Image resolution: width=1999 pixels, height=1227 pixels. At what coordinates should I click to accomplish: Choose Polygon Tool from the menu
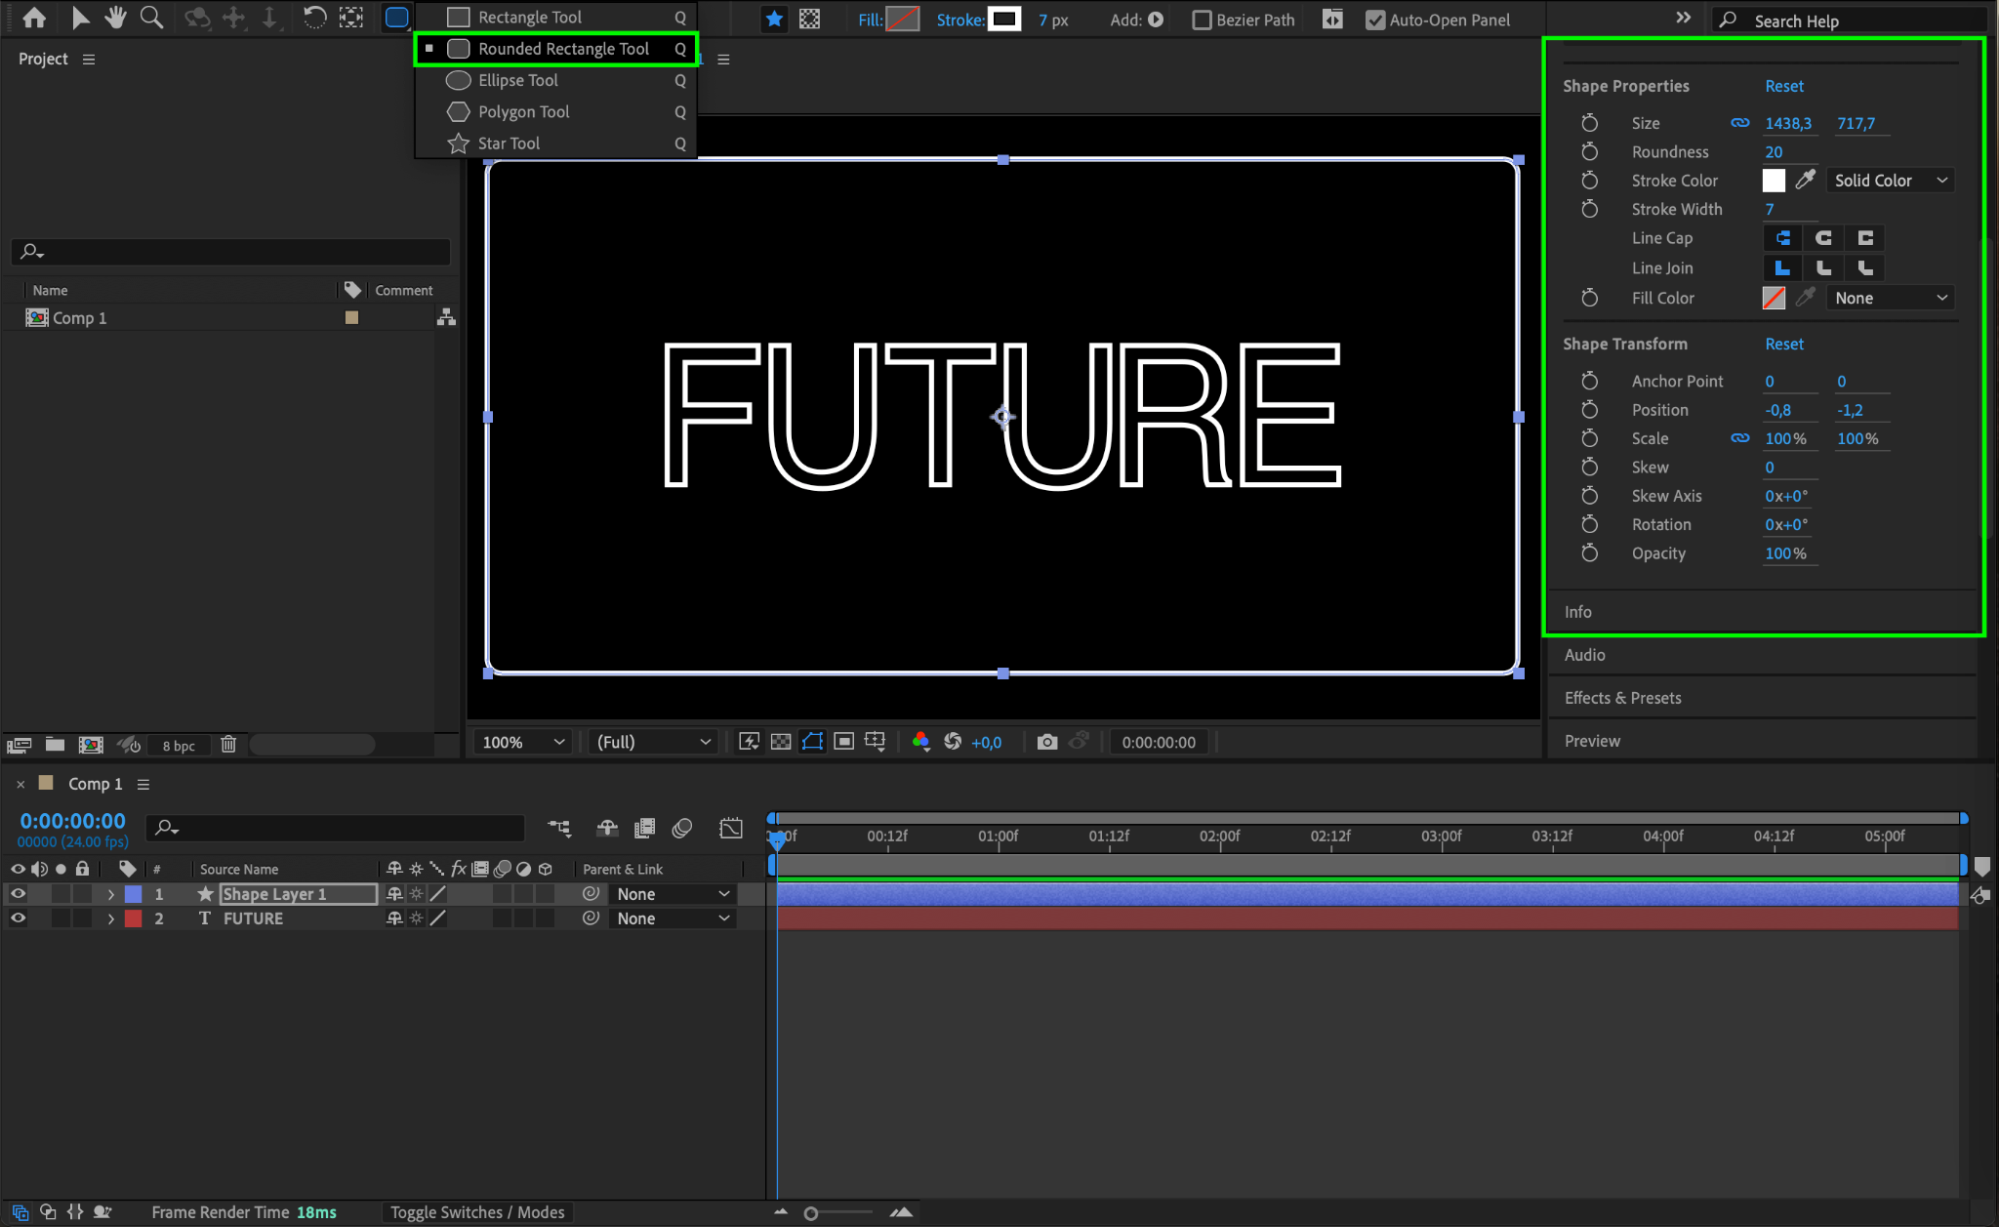click(x=556, y=111)
